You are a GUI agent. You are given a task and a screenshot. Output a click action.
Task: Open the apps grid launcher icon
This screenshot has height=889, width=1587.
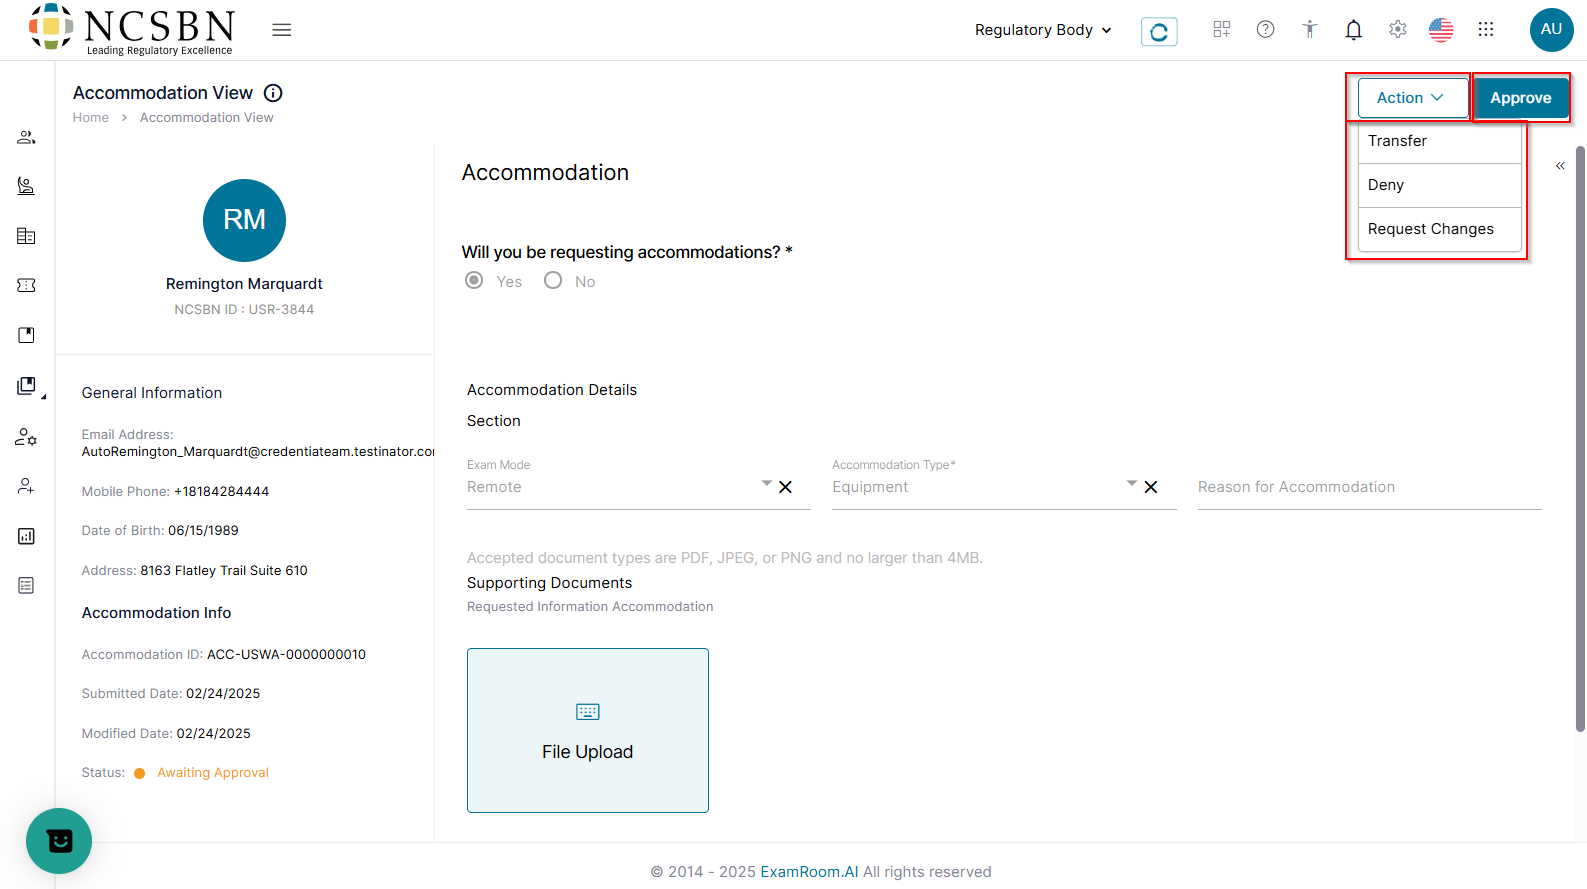tap(1485, 30)
